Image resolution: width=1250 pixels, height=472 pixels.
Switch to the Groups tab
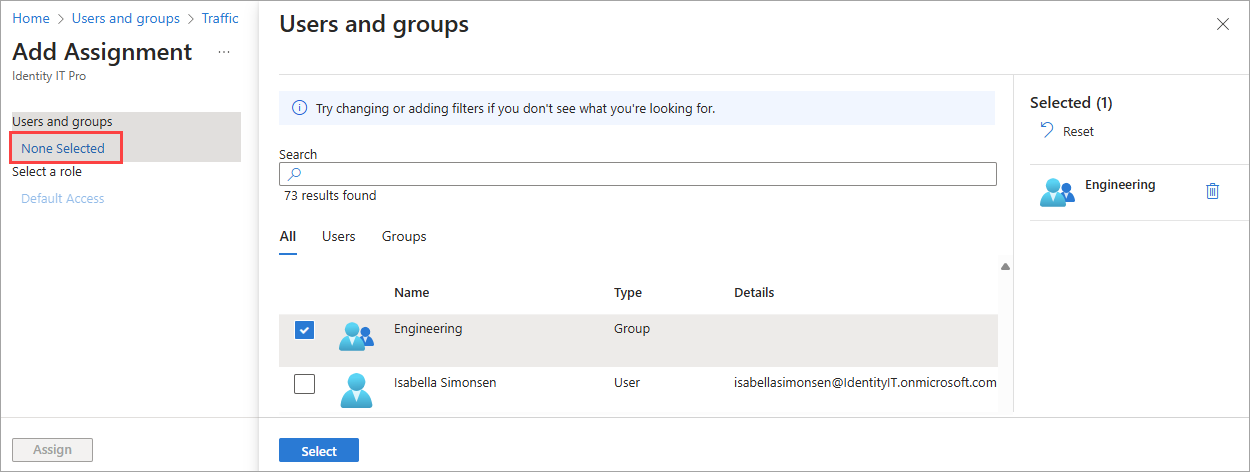pyautogui.click(x=404, y=237)
